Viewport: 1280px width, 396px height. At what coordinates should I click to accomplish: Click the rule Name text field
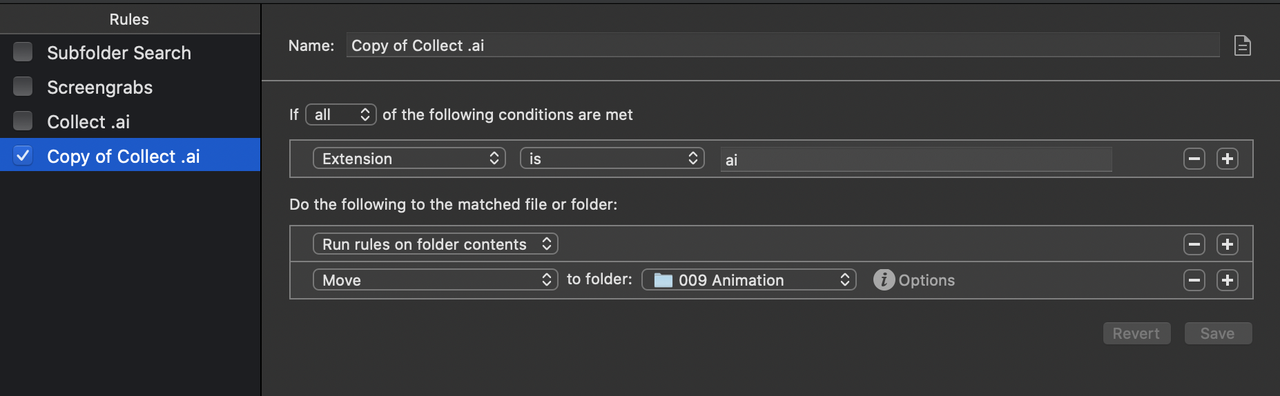pyautogui.click(x=783, y=46)
